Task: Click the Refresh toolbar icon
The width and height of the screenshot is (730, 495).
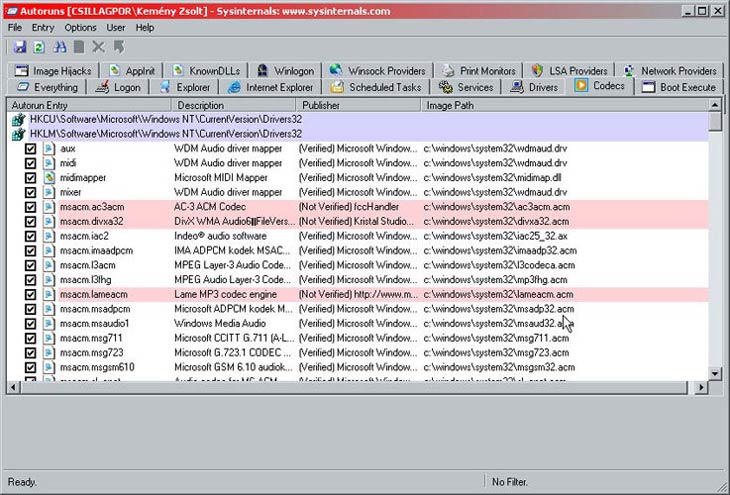Action: [38, 46]
